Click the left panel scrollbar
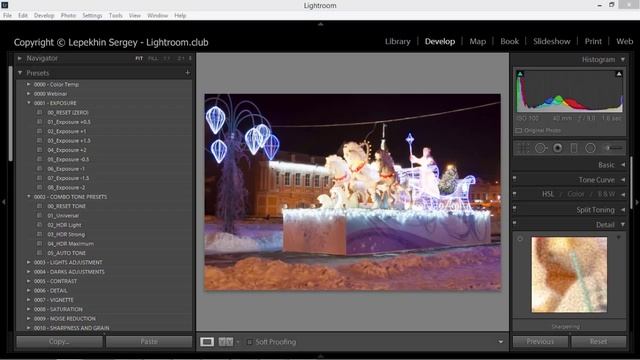 (x=11, y=113)
